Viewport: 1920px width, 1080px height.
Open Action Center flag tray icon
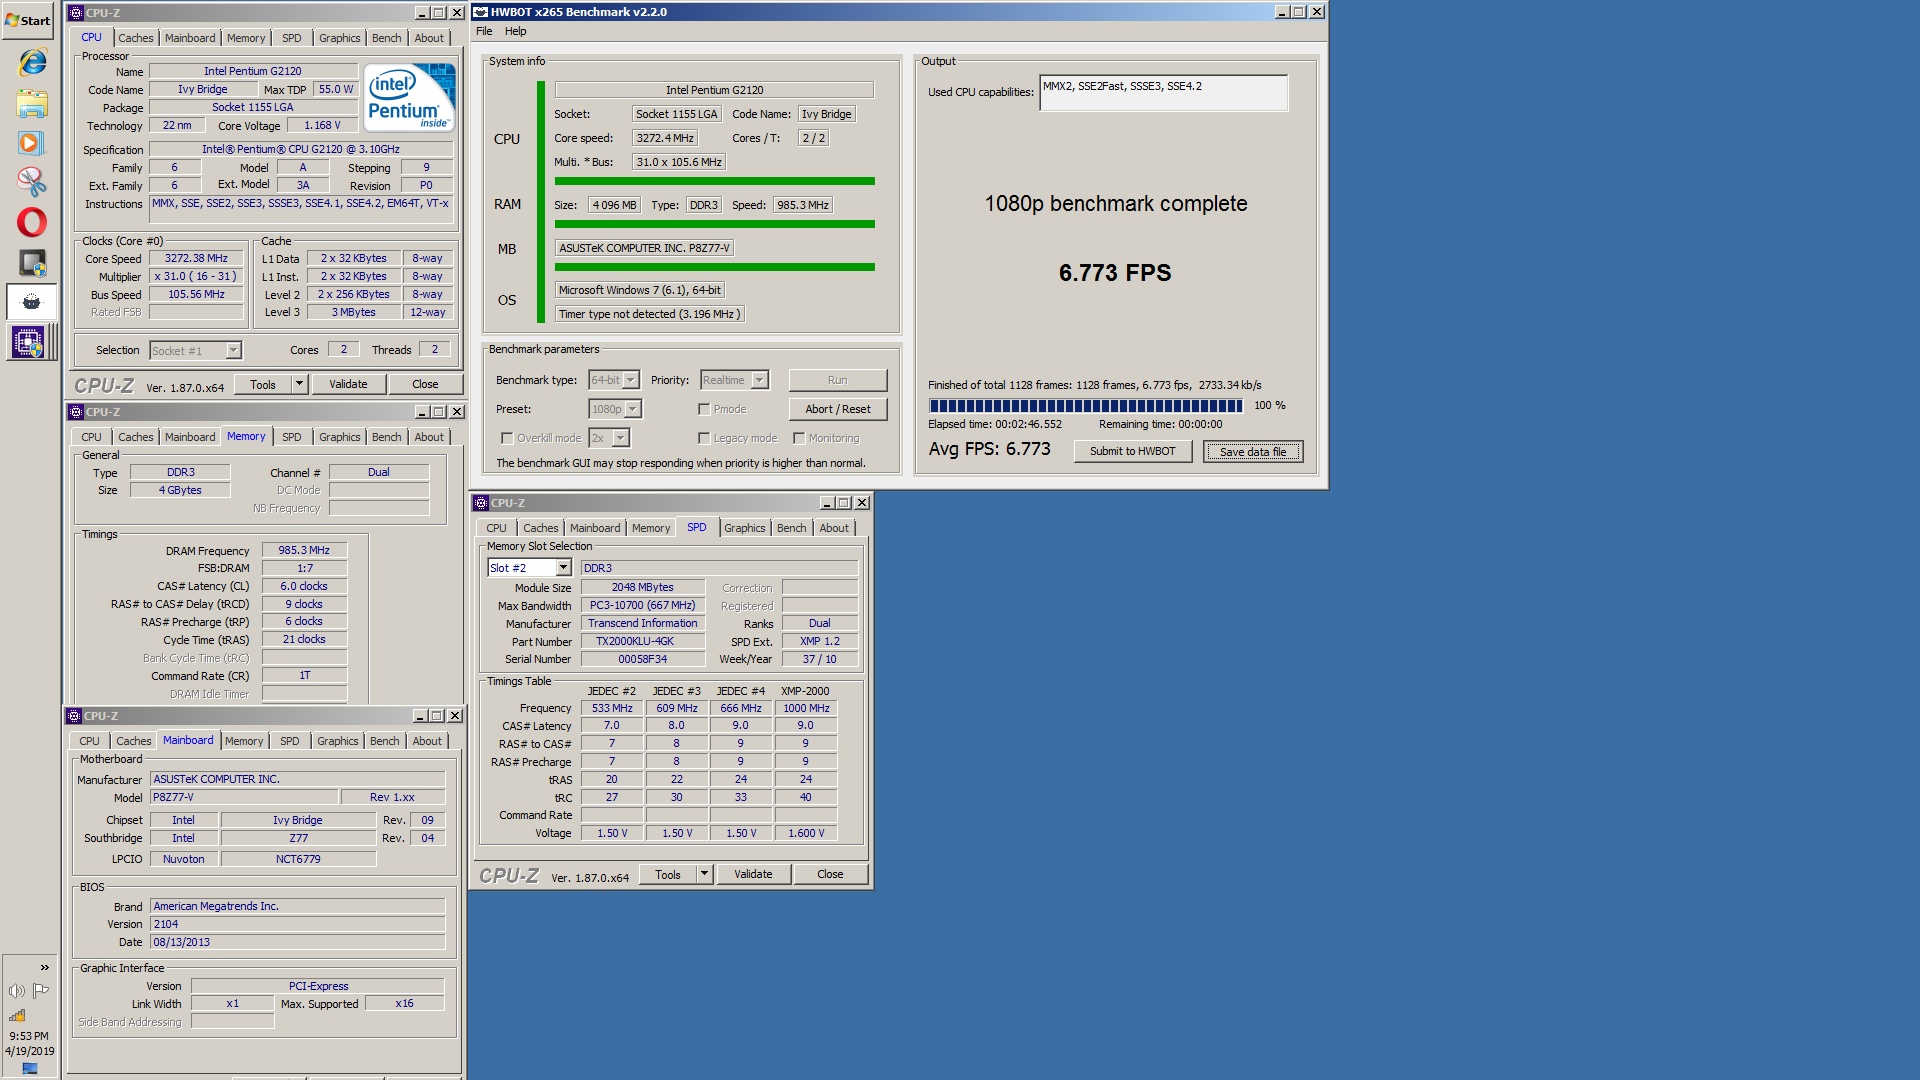point(41,991)
